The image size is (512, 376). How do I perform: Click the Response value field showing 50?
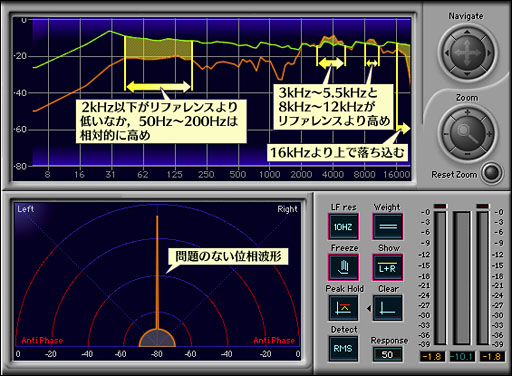[387, 354]
